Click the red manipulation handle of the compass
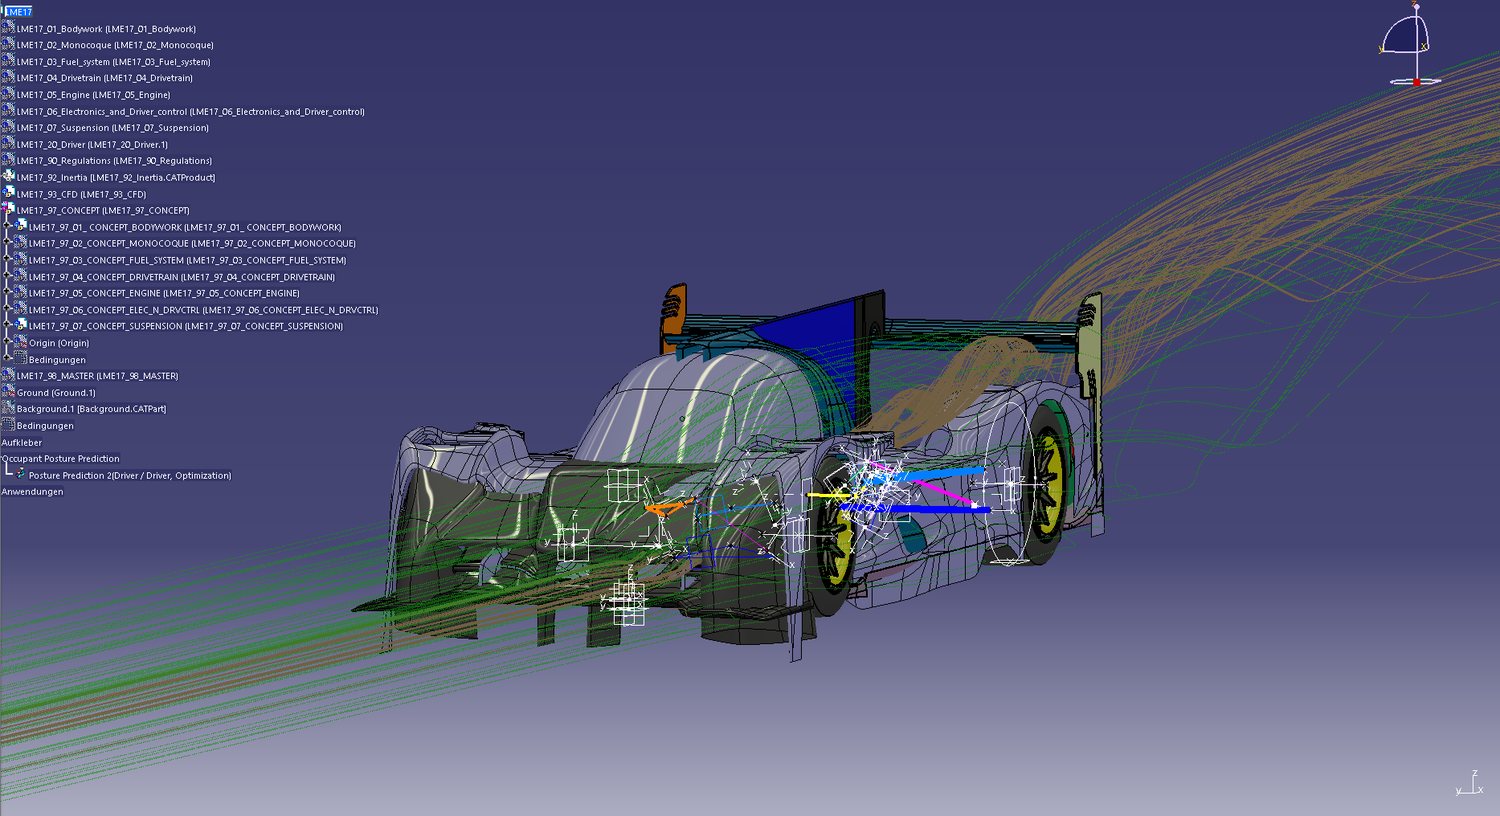Image resolution: width=1500 pixels, height=816 pixels. coord(1417,82)
